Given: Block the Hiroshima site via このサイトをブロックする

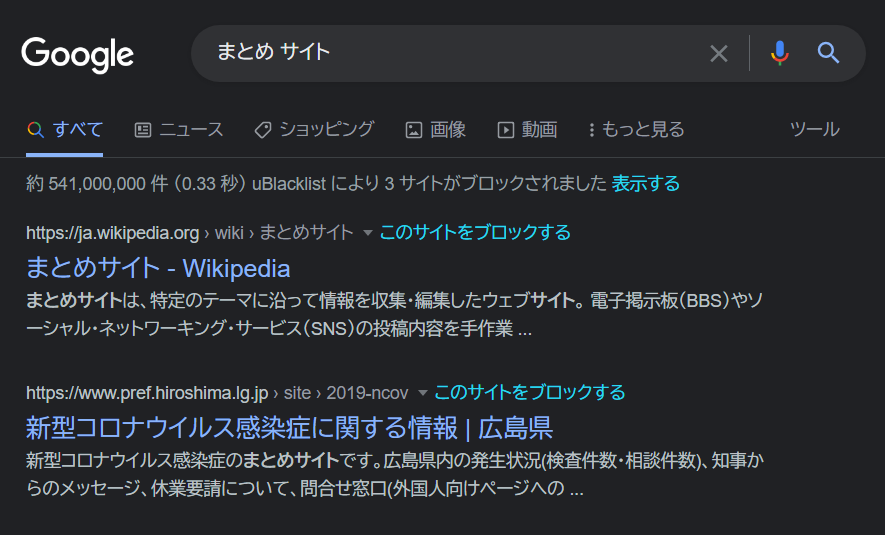Looking at the screenshot, I should click(x=529, y=393).
